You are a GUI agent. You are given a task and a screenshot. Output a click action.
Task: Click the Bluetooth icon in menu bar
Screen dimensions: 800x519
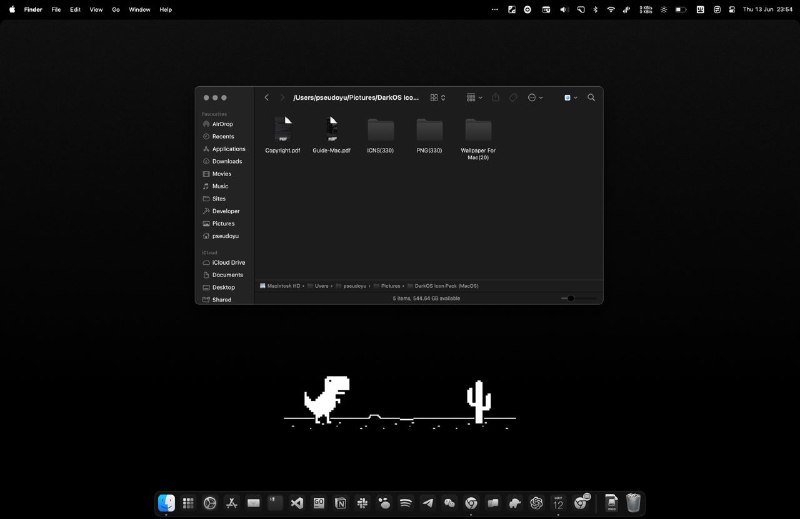point(595,9)
